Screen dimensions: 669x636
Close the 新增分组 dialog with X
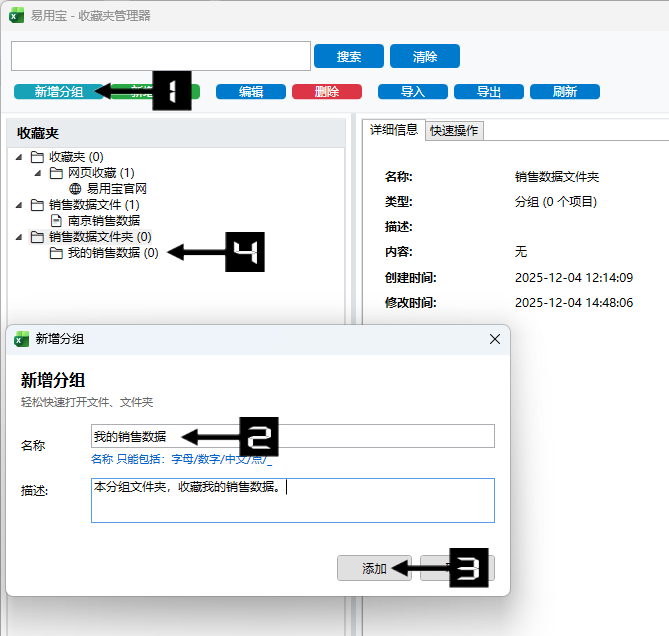tap(494, 339)
